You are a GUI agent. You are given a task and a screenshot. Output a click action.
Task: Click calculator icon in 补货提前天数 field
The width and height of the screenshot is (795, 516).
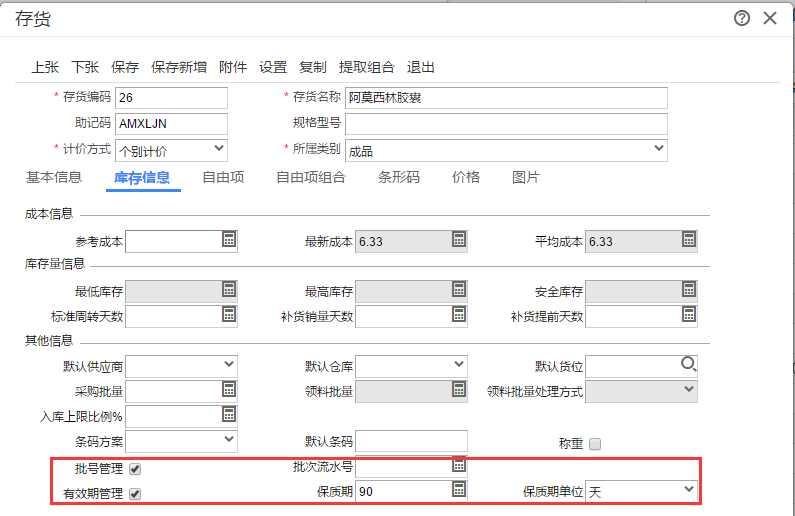[689, 314]
